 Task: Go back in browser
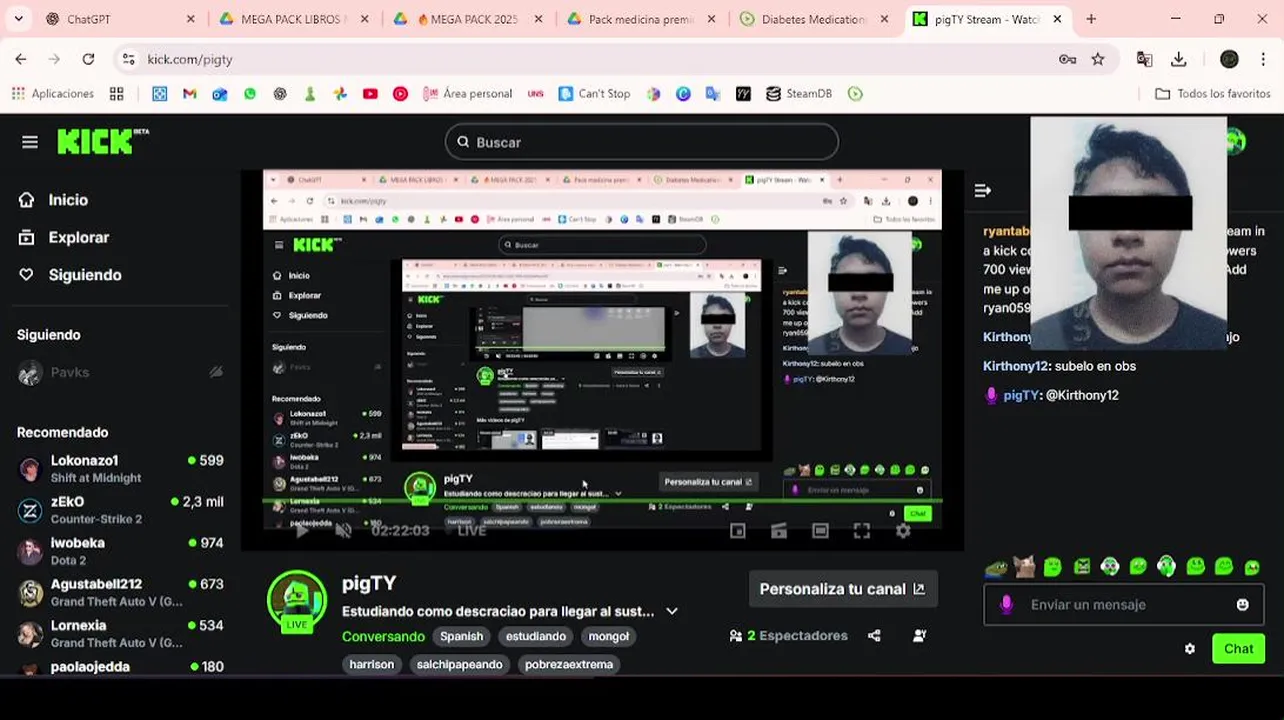(x=21, y=59)
